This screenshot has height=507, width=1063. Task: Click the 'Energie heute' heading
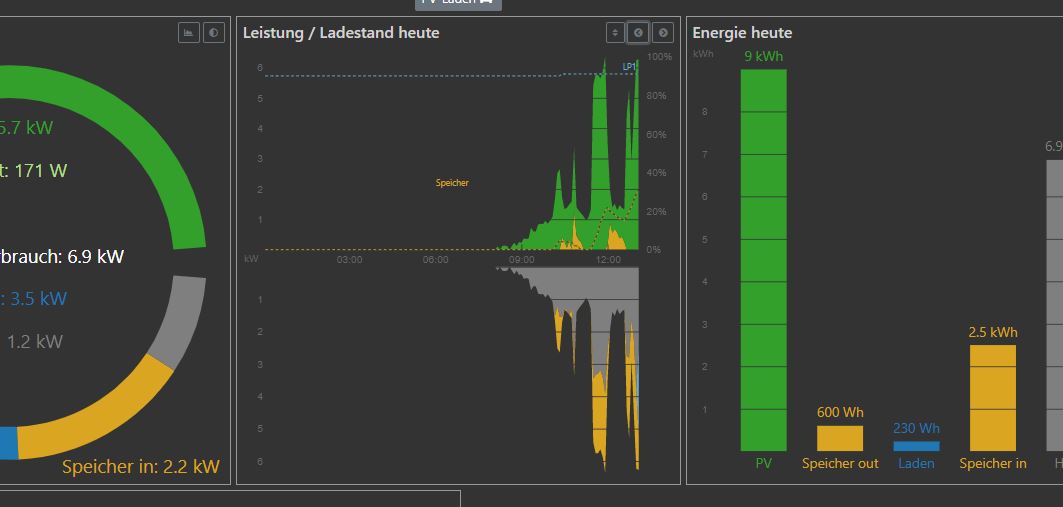[742, 33]
